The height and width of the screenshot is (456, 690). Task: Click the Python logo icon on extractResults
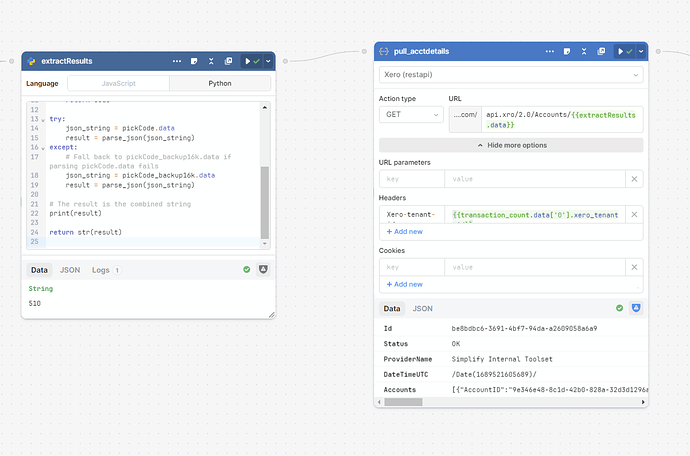31,61
